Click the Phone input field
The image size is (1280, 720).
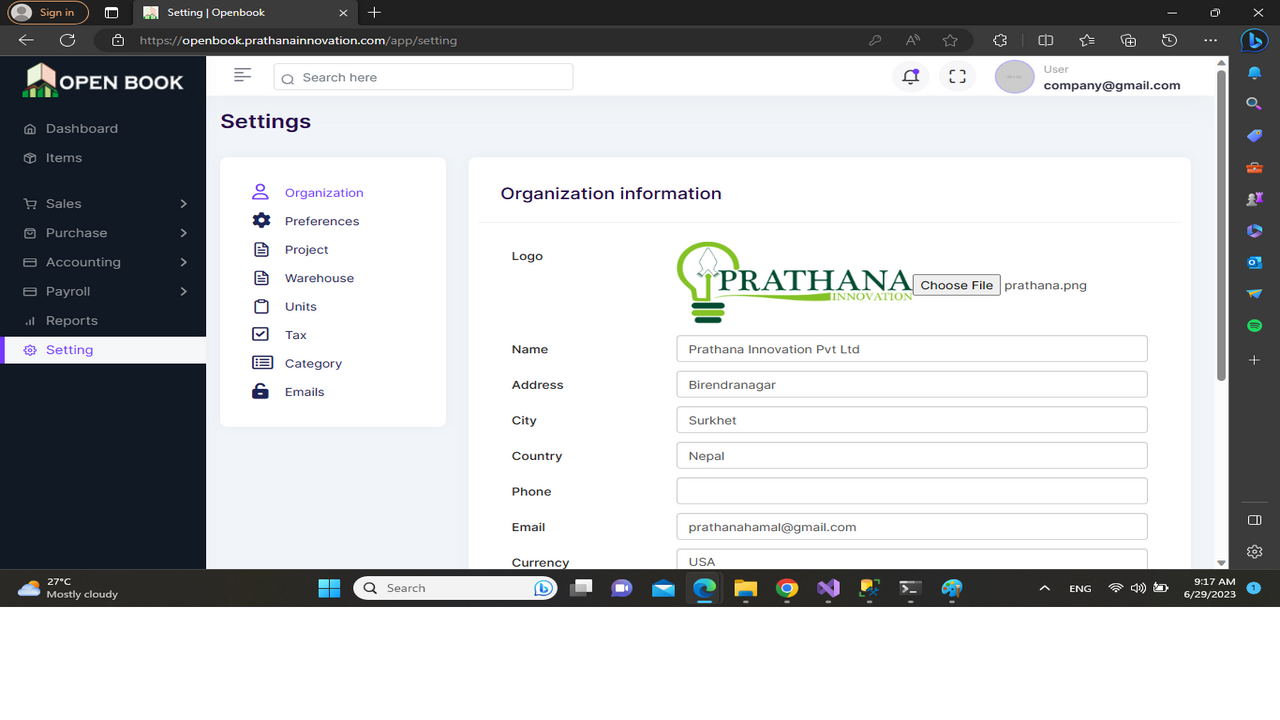[911, 490]
